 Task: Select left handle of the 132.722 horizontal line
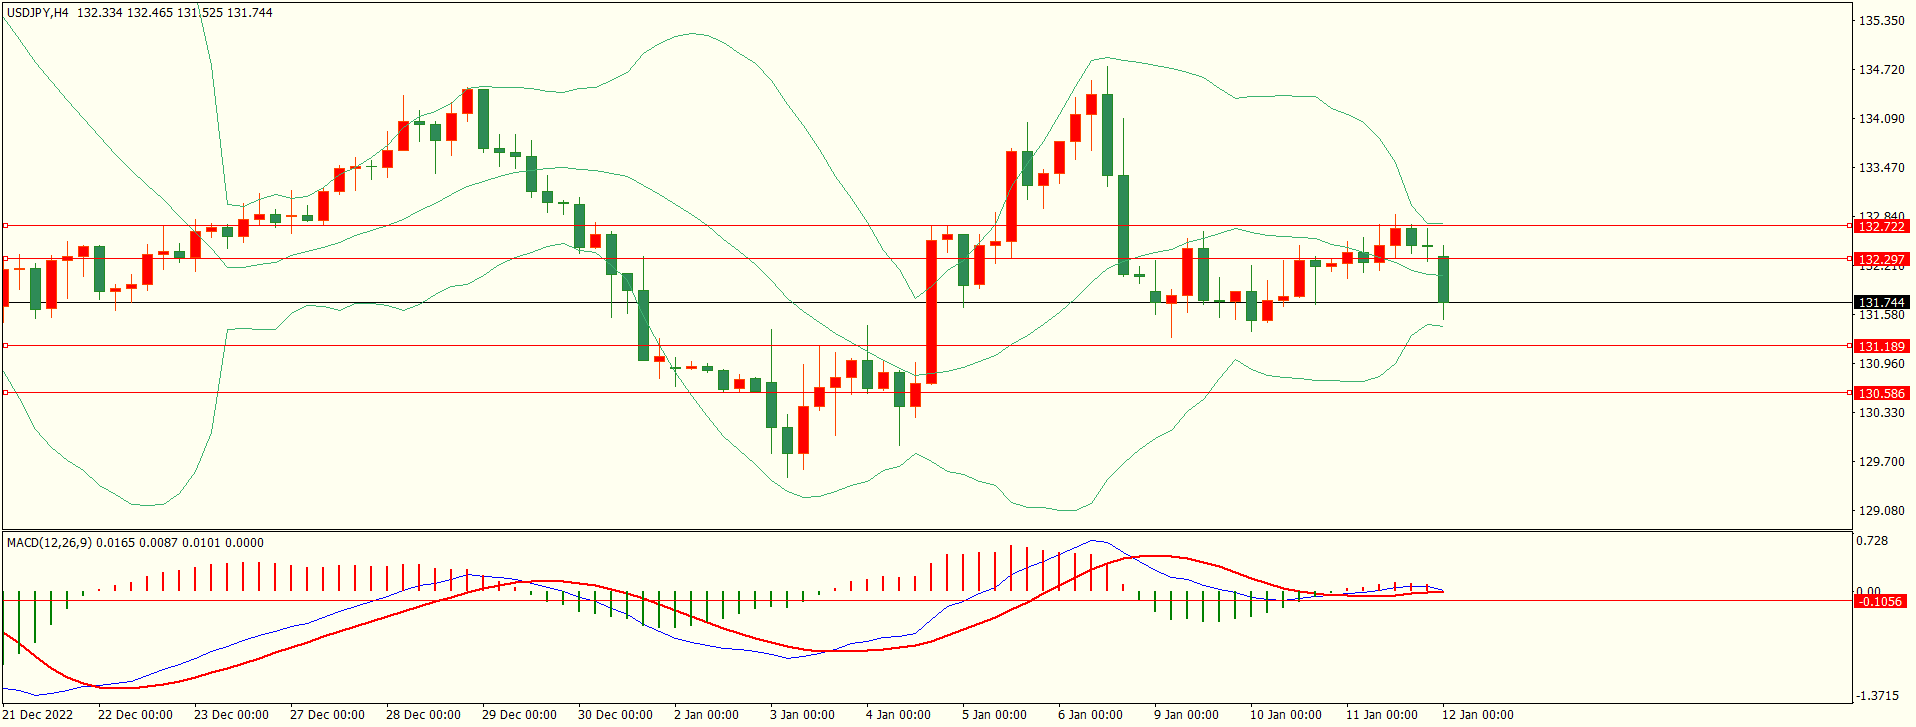tap(5, 226)
